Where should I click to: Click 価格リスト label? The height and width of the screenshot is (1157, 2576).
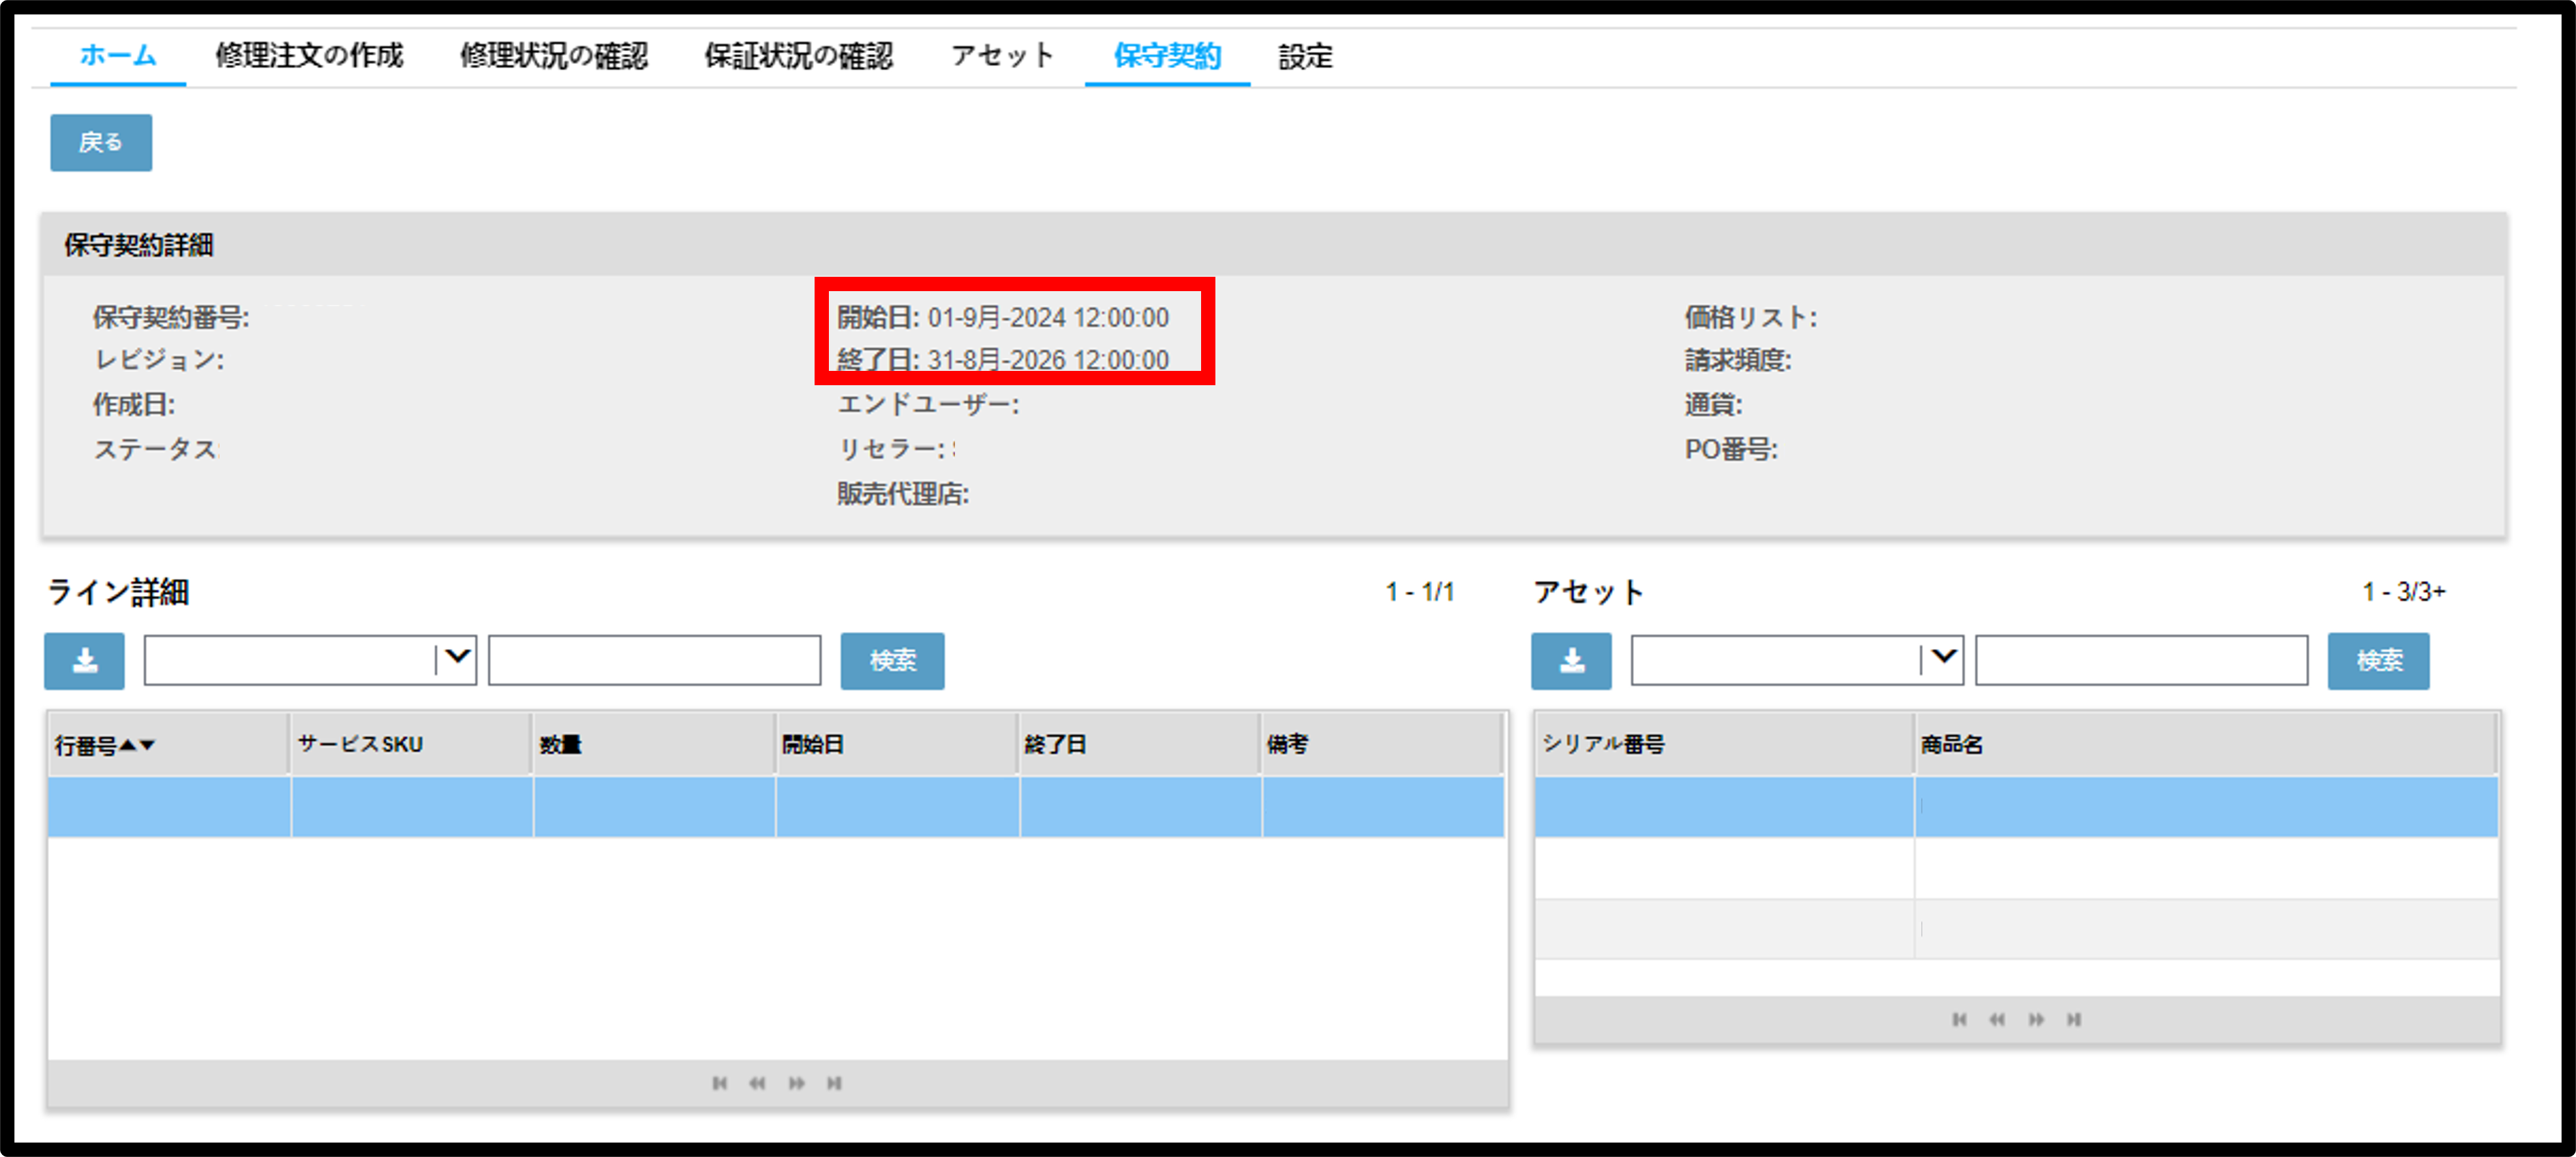(x=1750, y=318)
